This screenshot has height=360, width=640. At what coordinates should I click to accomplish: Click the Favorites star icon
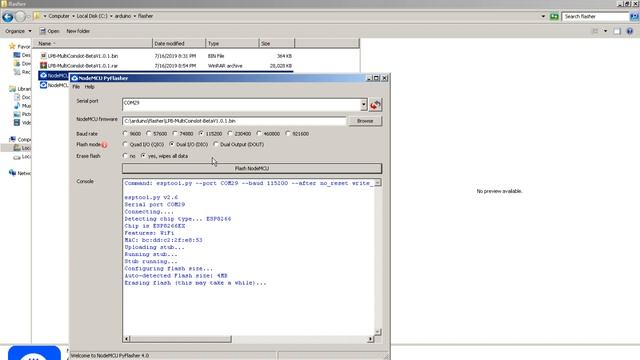pos(12,46)
